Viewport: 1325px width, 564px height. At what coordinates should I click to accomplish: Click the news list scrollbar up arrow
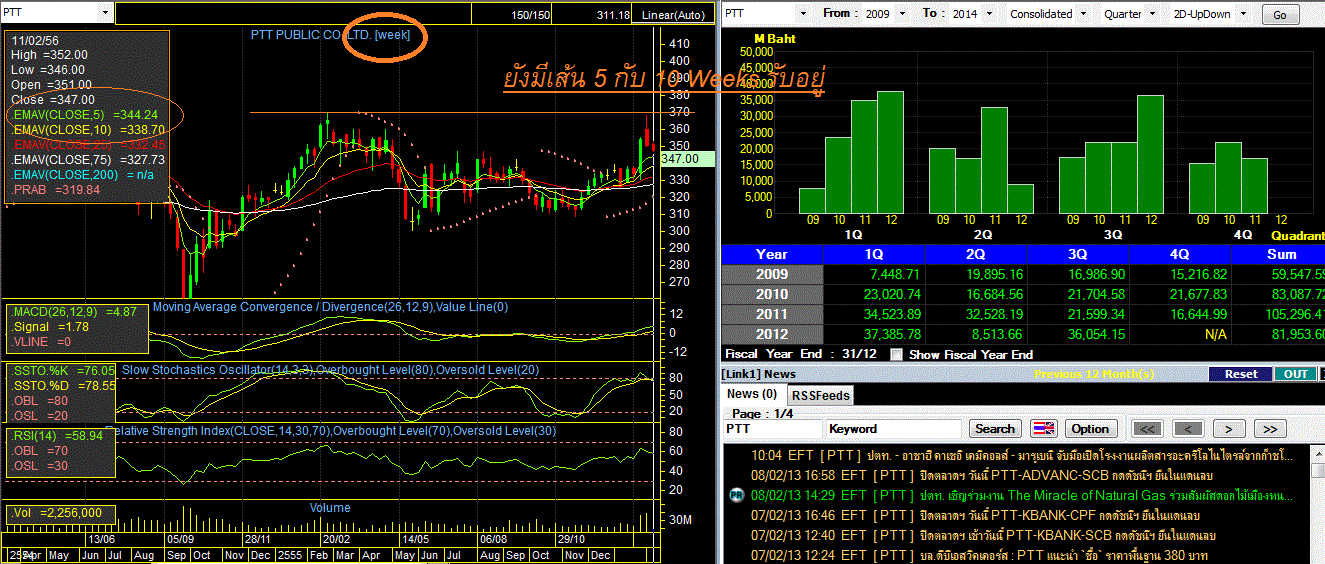(1316, 452)
